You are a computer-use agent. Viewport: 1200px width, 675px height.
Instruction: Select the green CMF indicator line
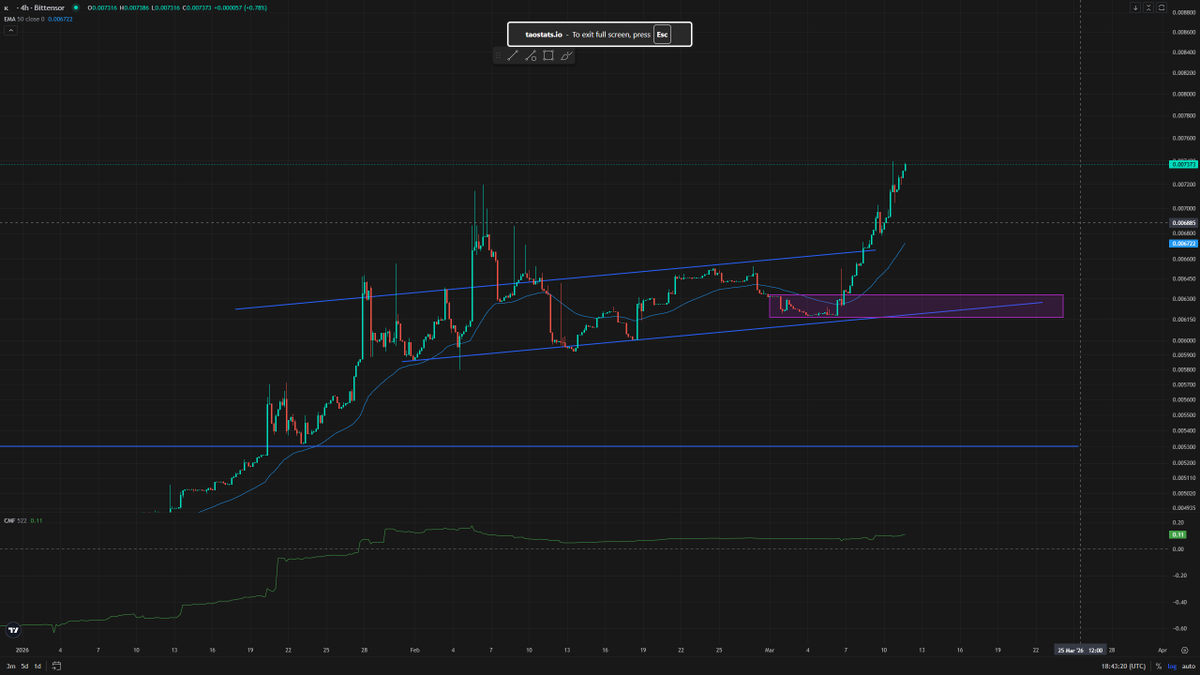point(600,542)
